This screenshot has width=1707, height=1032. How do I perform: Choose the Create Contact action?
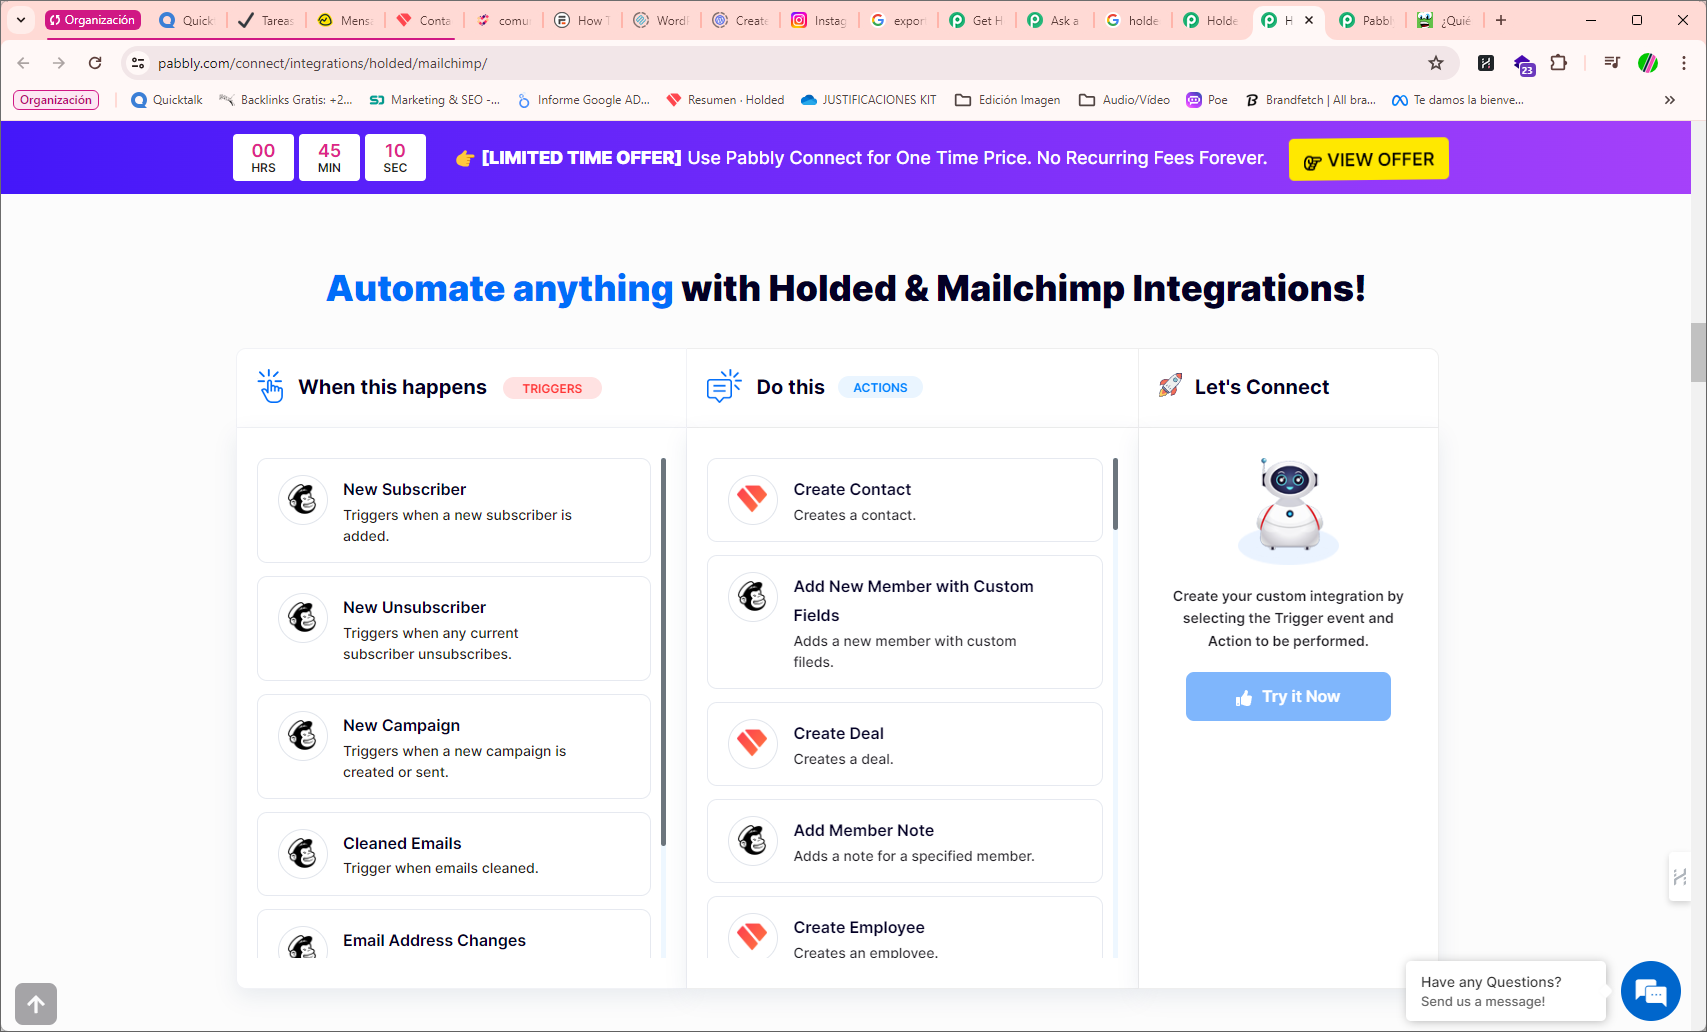[905, 500]
